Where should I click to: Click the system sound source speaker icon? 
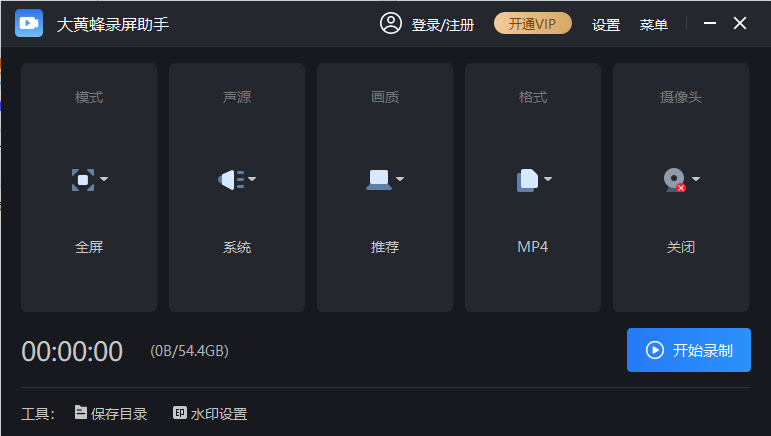[231, 179]
